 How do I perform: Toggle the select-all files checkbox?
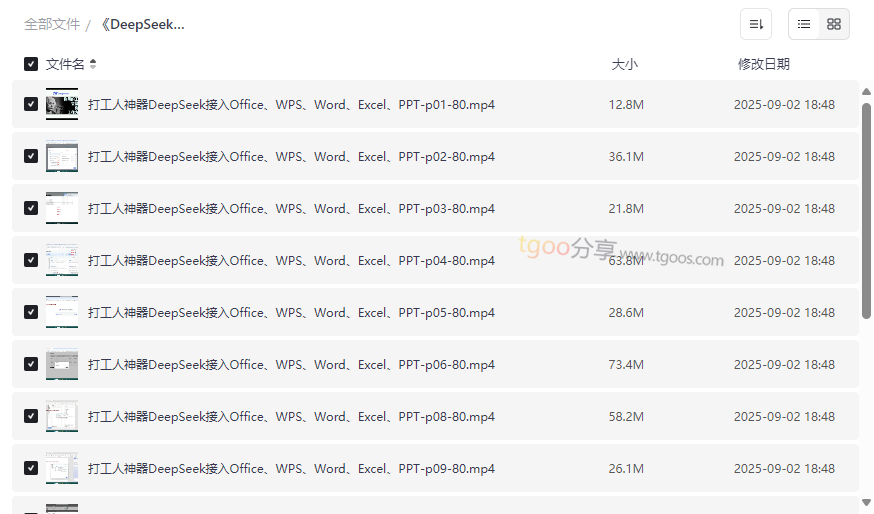coord(31,64)
